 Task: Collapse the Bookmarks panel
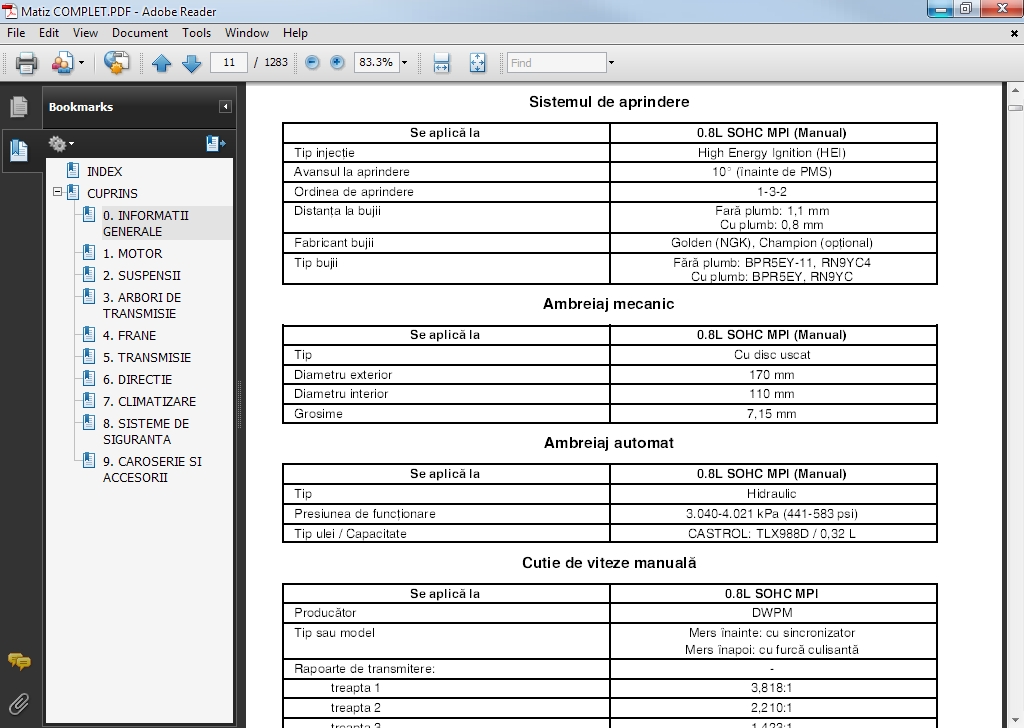(226, 107)
